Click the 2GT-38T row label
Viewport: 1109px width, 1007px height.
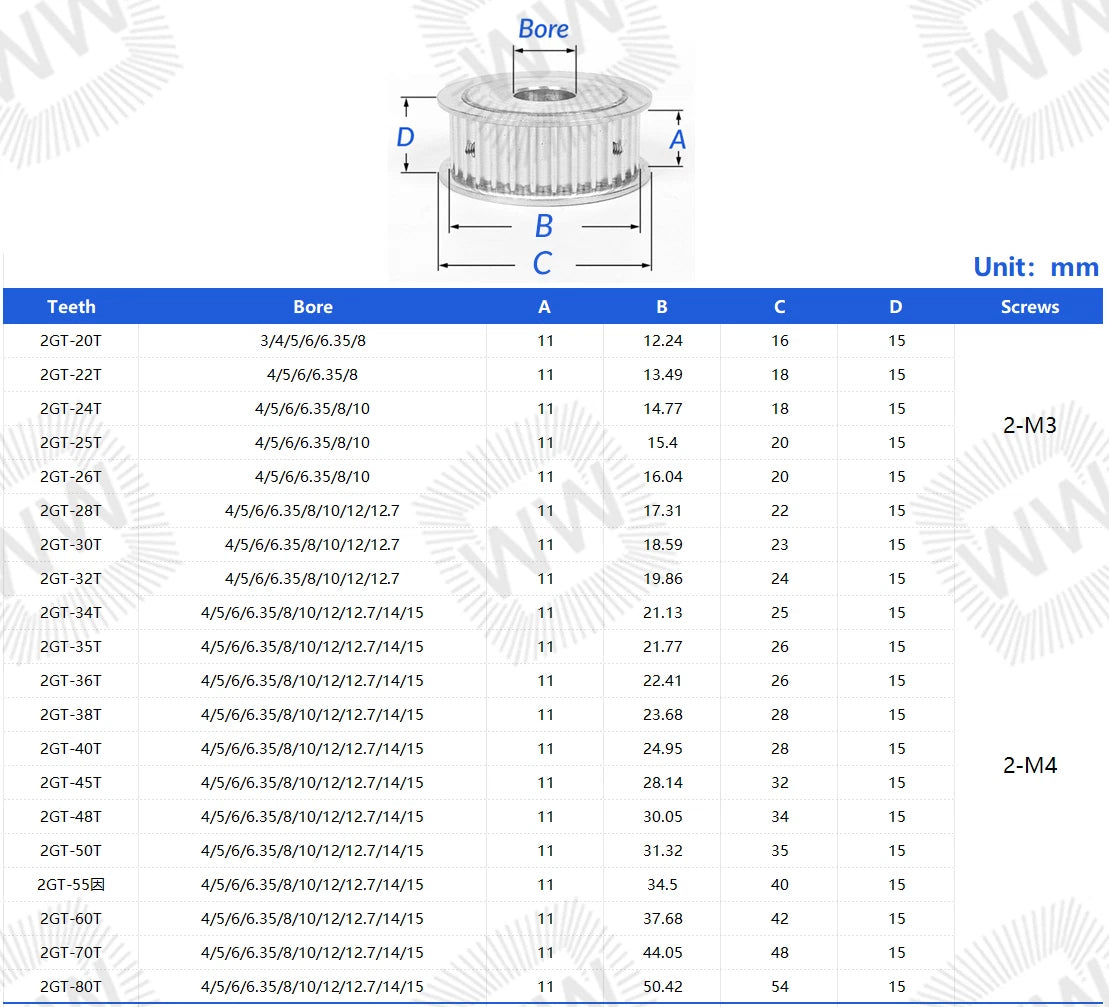click(71, 714)
